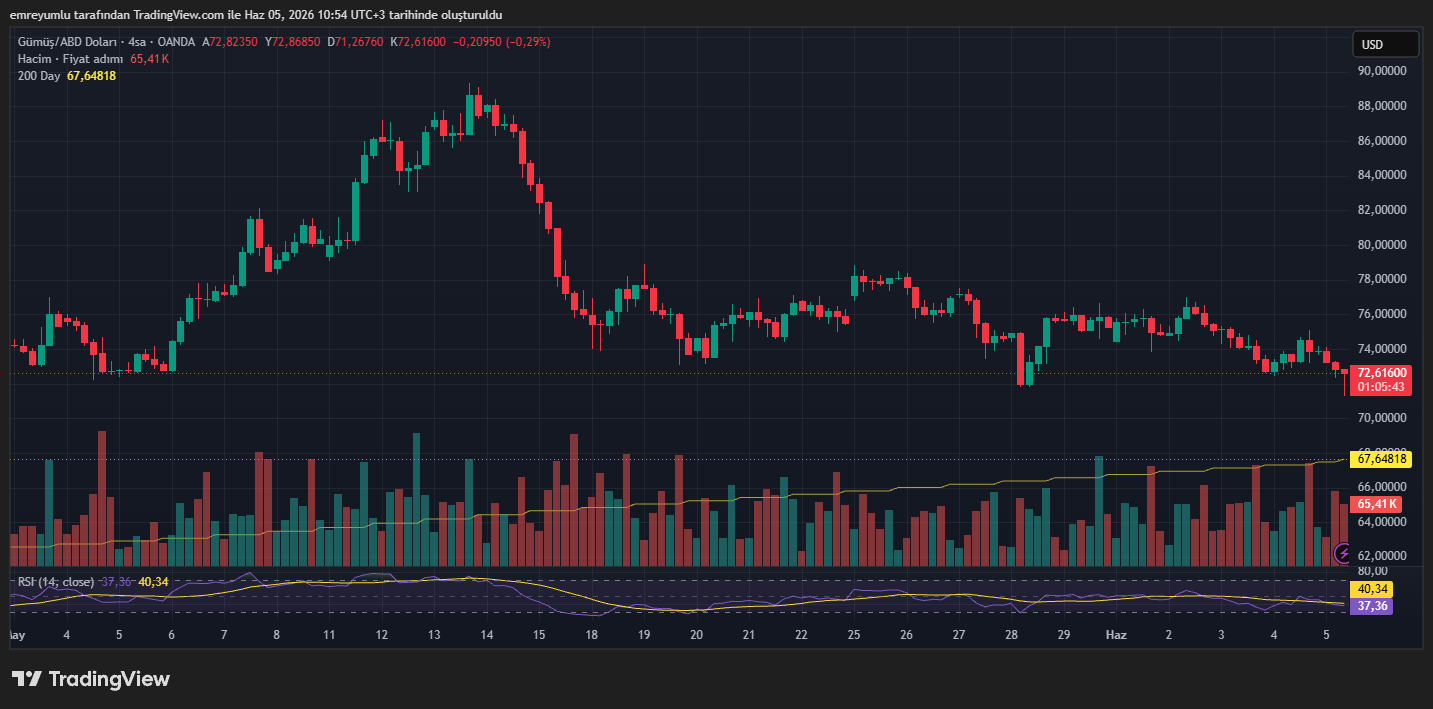Click the TradingView logo

click(91, 679)
